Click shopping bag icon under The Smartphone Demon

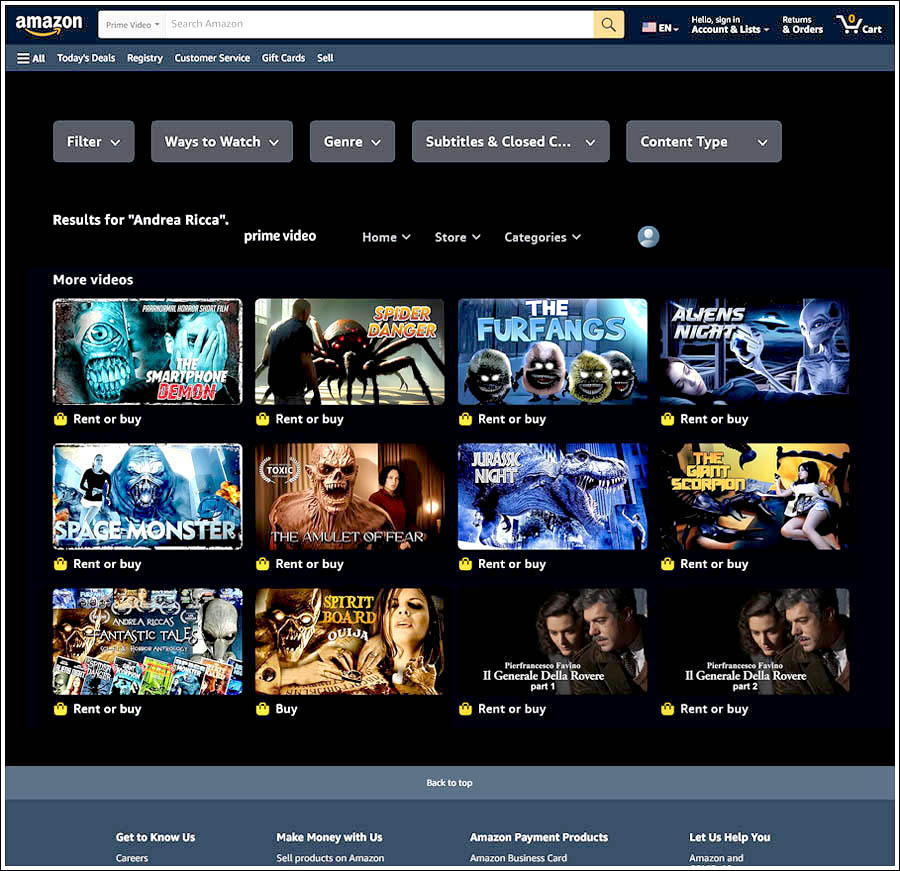click(x=60, y=419)
